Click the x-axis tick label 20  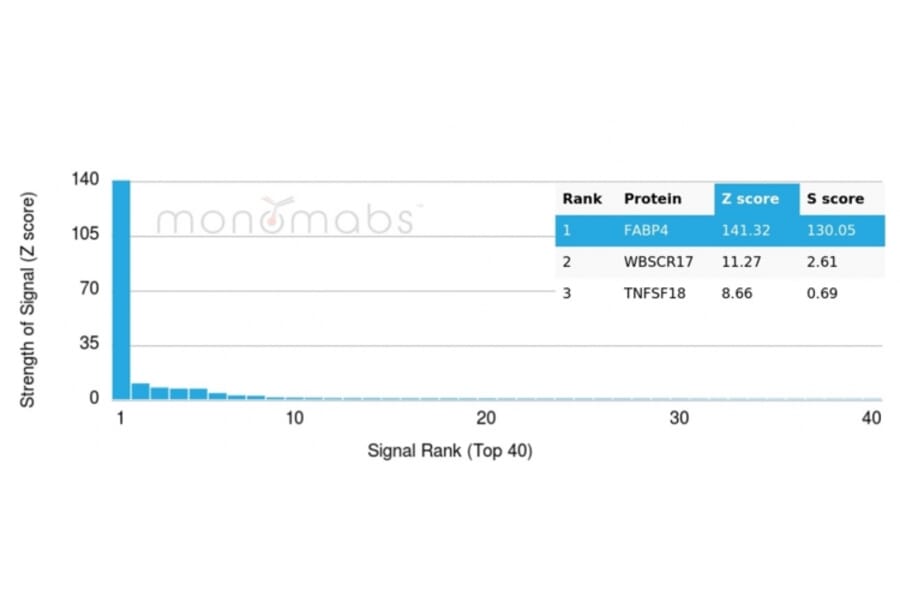point(486,418)
